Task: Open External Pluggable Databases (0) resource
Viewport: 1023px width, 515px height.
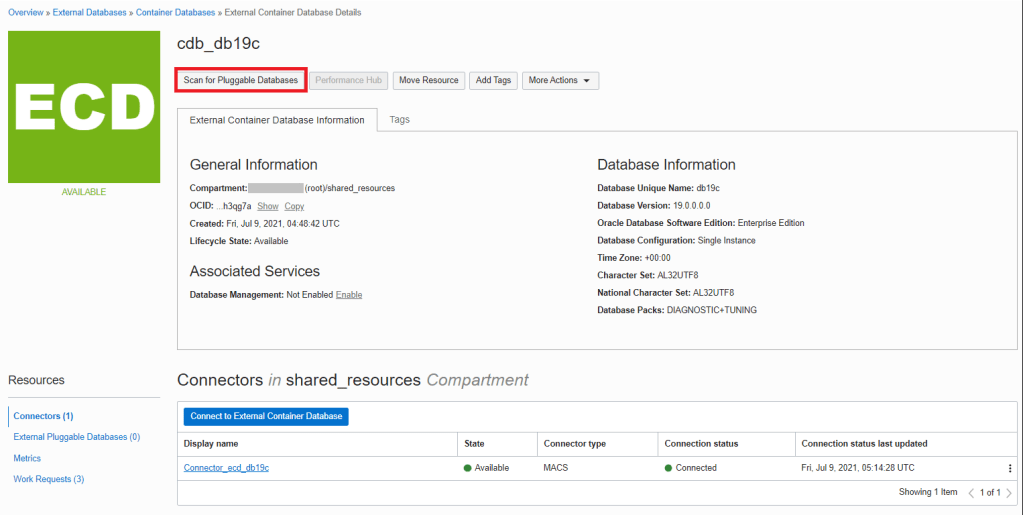Action: click(76, 437)
